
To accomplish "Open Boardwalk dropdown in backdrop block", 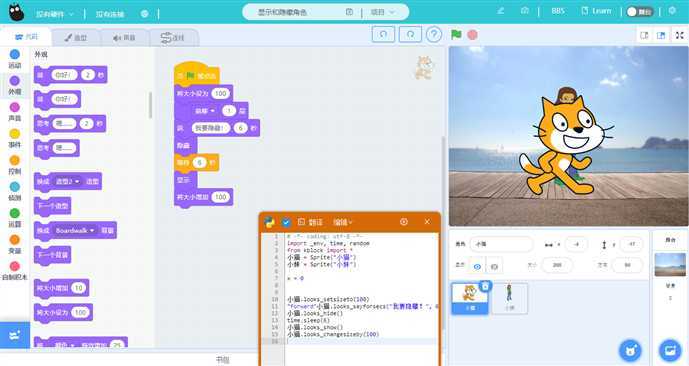I will coord(75,230).
